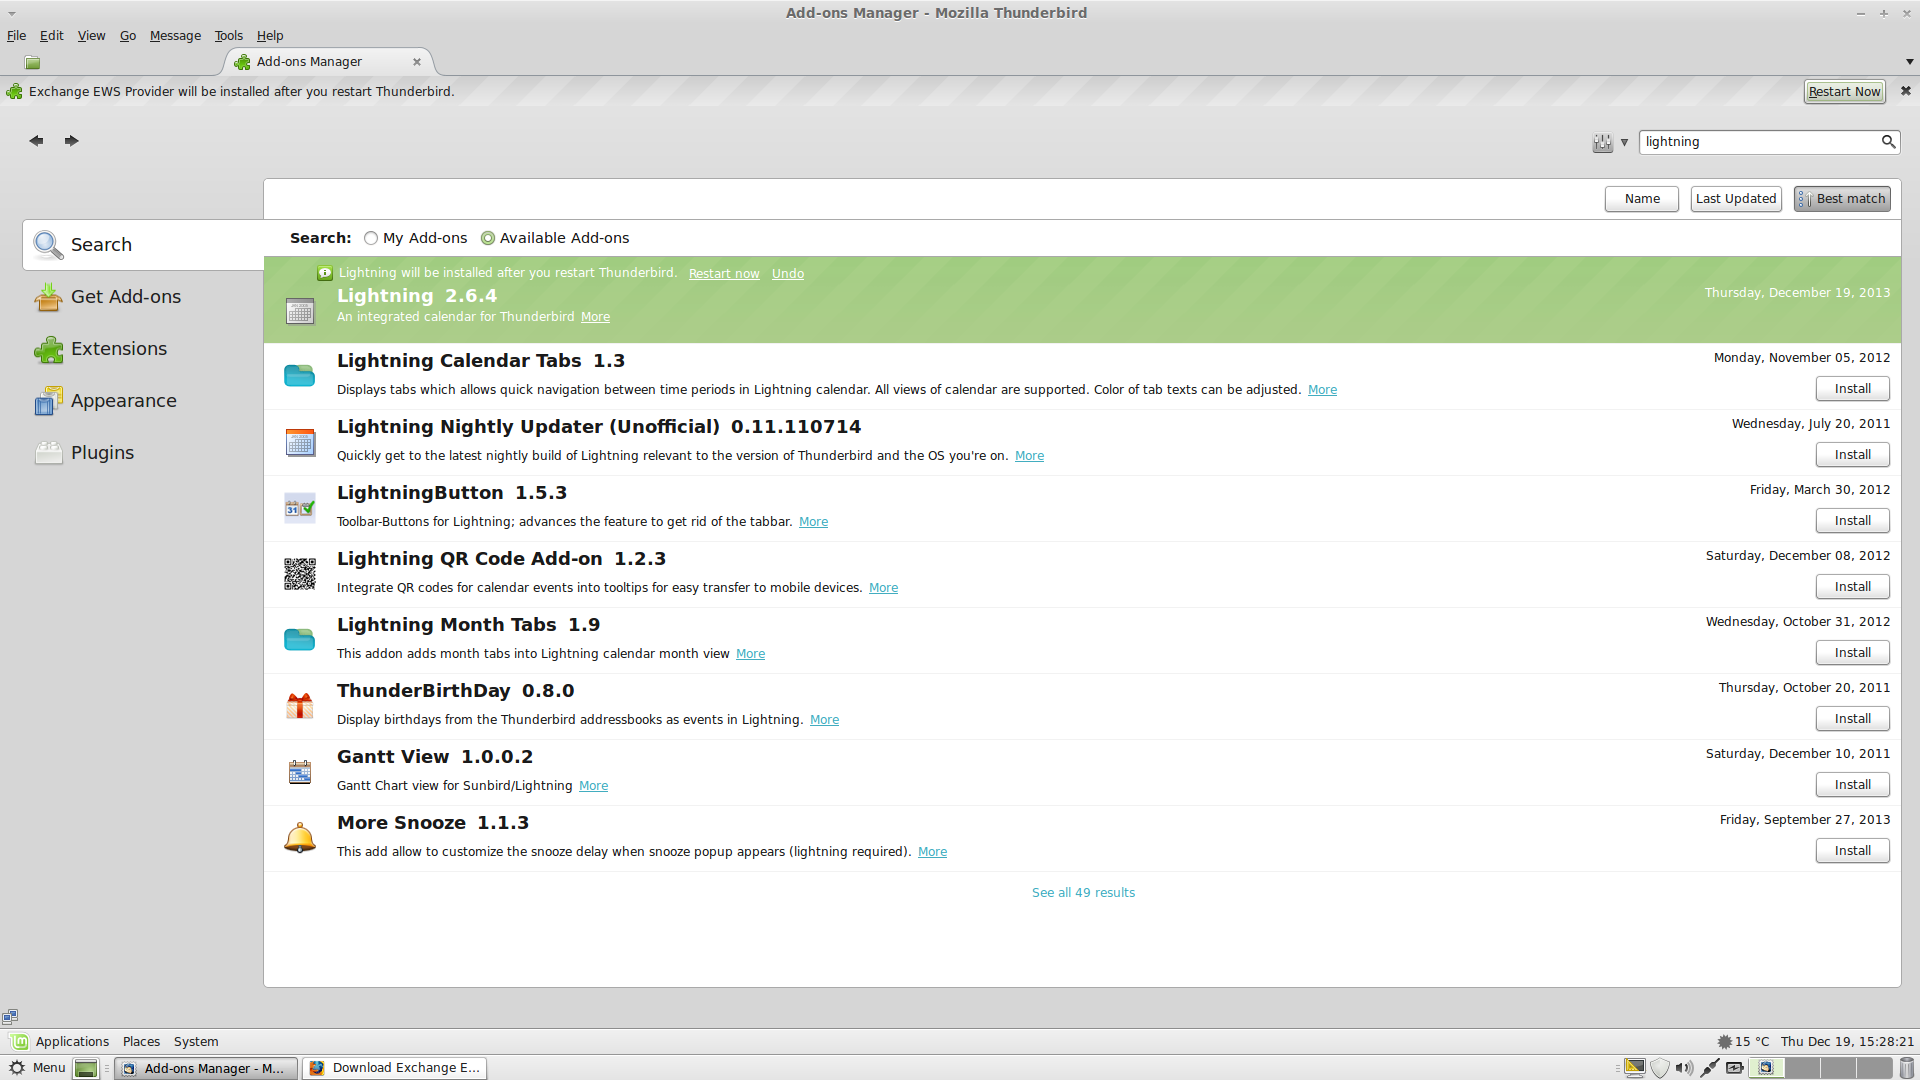Viewport: 1920px width, 1080px height.
Task: Click the Gantt View icon
Action: pos(300,772)
